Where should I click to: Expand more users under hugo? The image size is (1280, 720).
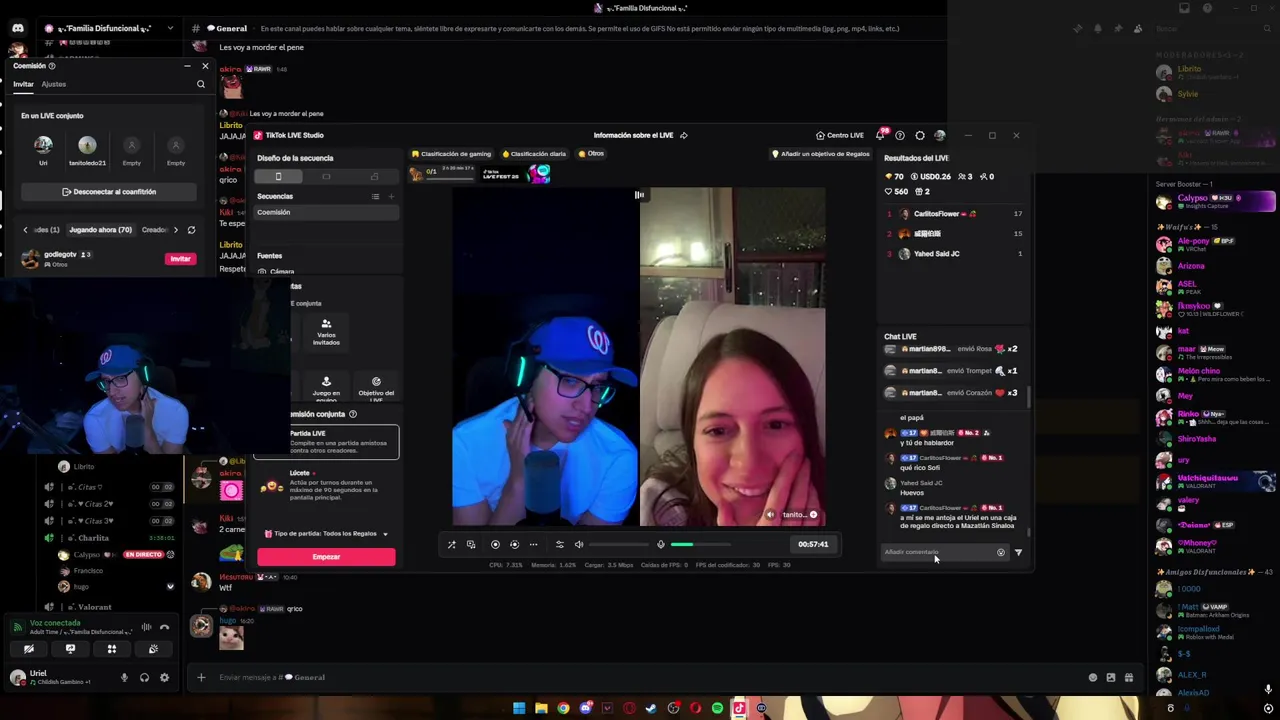(170, 587)
